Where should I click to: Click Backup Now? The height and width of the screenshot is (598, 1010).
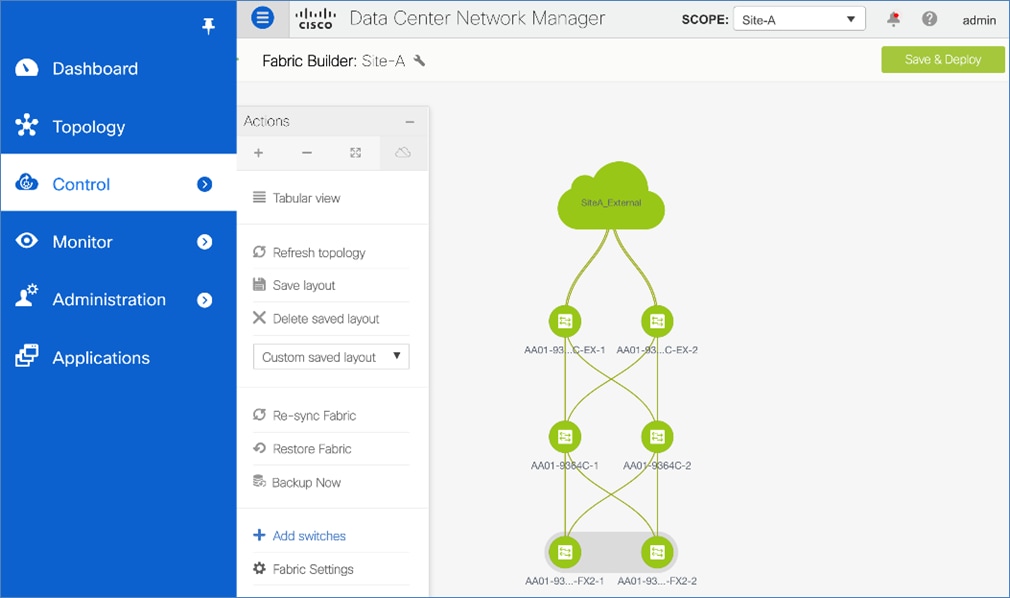(x=297, y=482)
